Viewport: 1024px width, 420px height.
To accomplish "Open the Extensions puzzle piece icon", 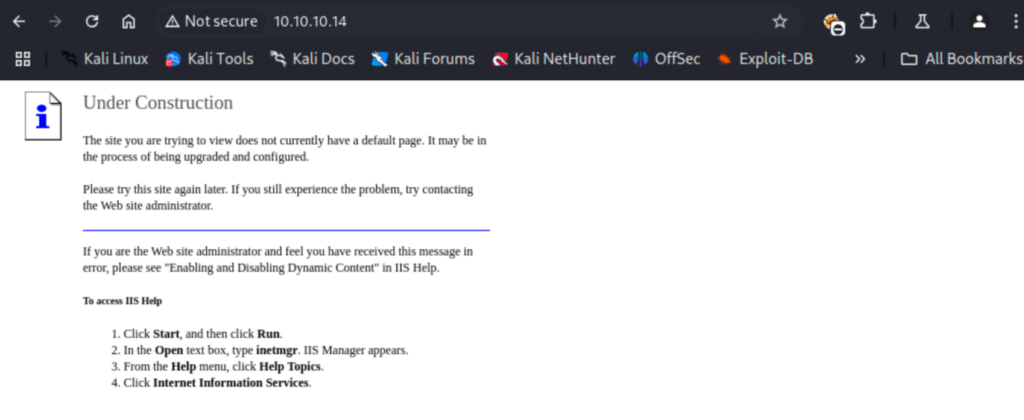I will coord(868,22).
